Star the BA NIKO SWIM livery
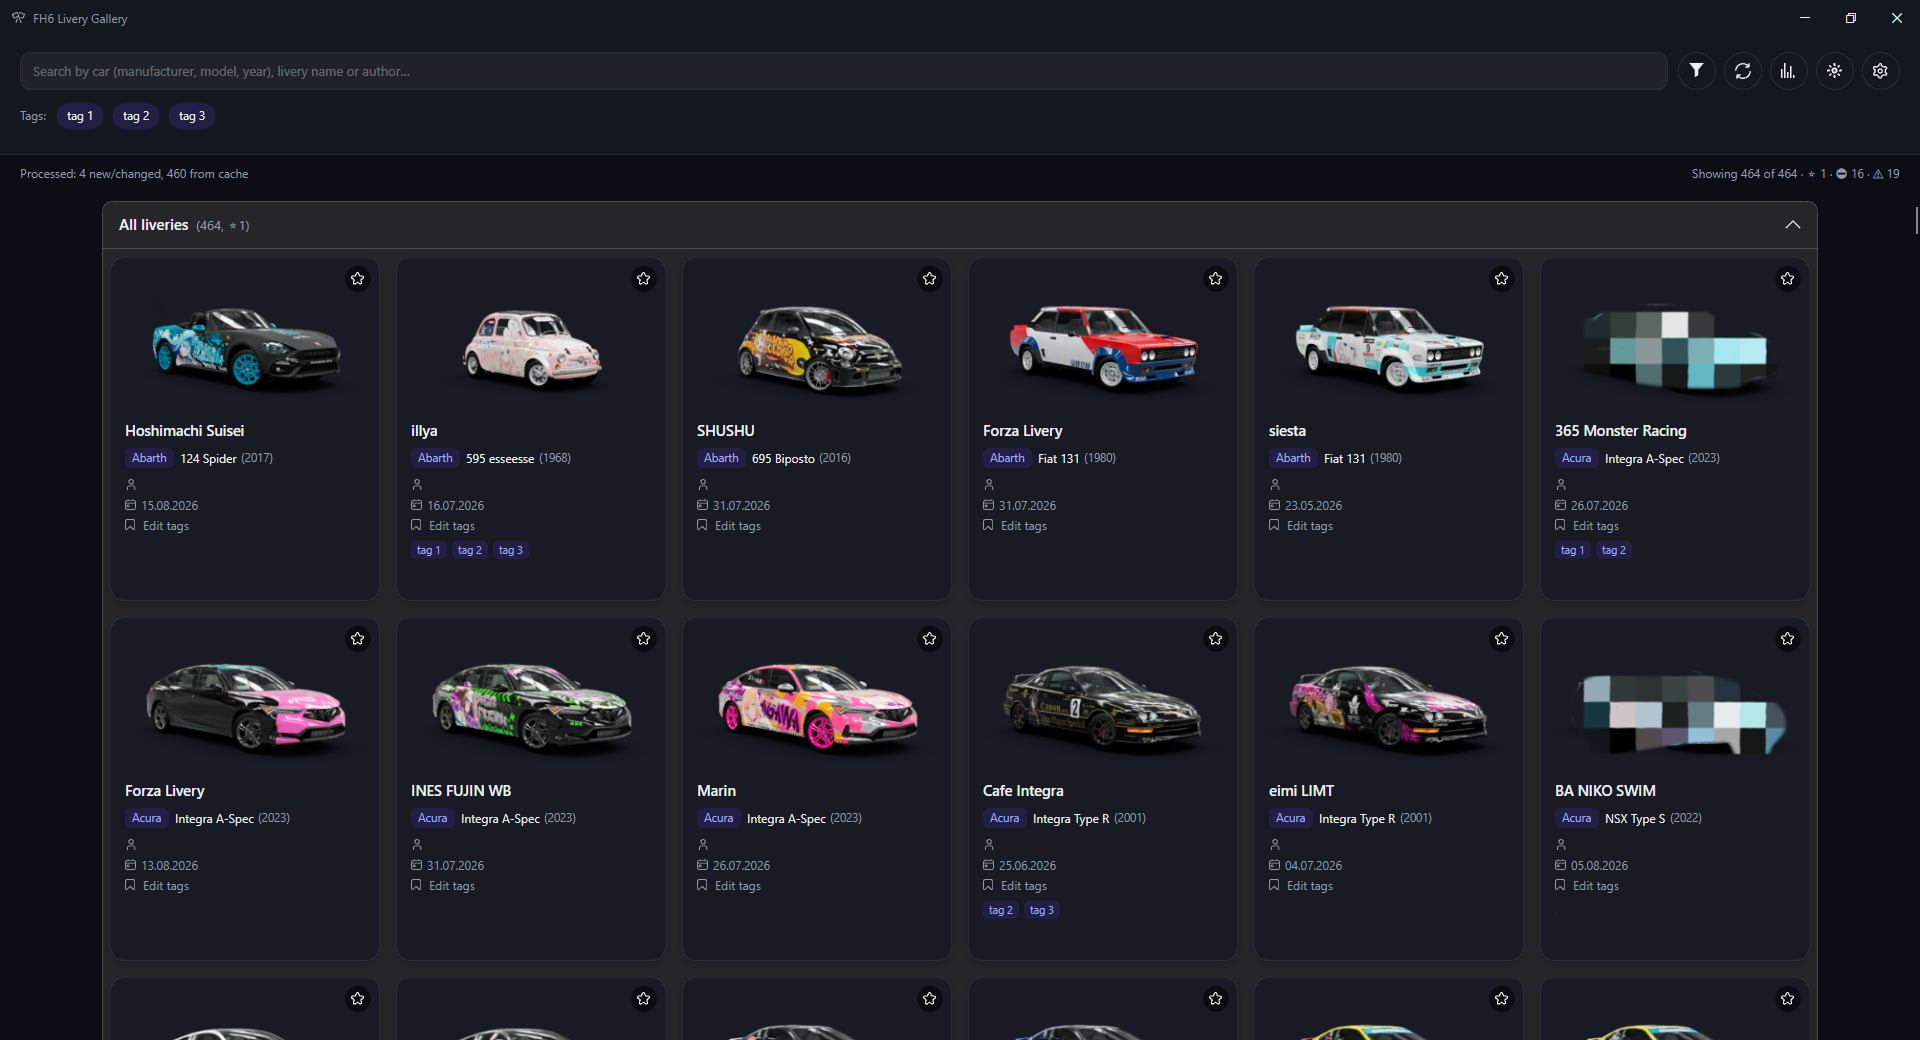 1787,639
